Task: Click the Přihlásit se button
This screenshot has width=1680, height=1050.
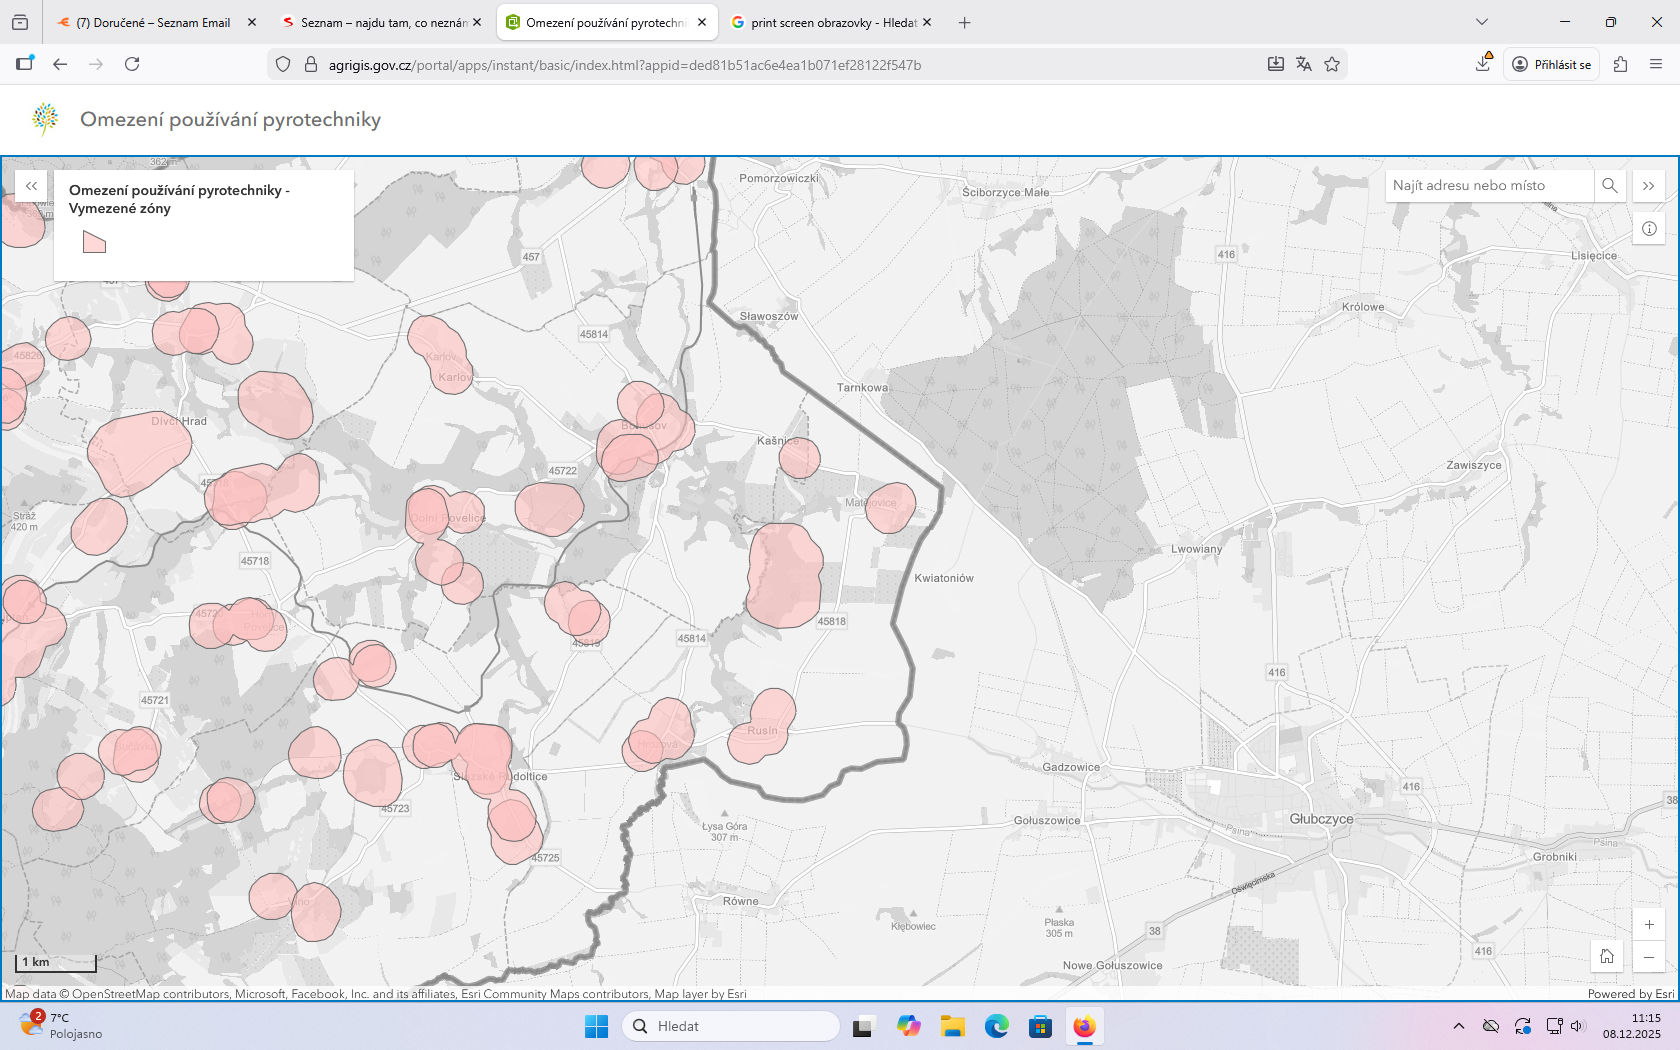Action: click(x=1551, y=64)
